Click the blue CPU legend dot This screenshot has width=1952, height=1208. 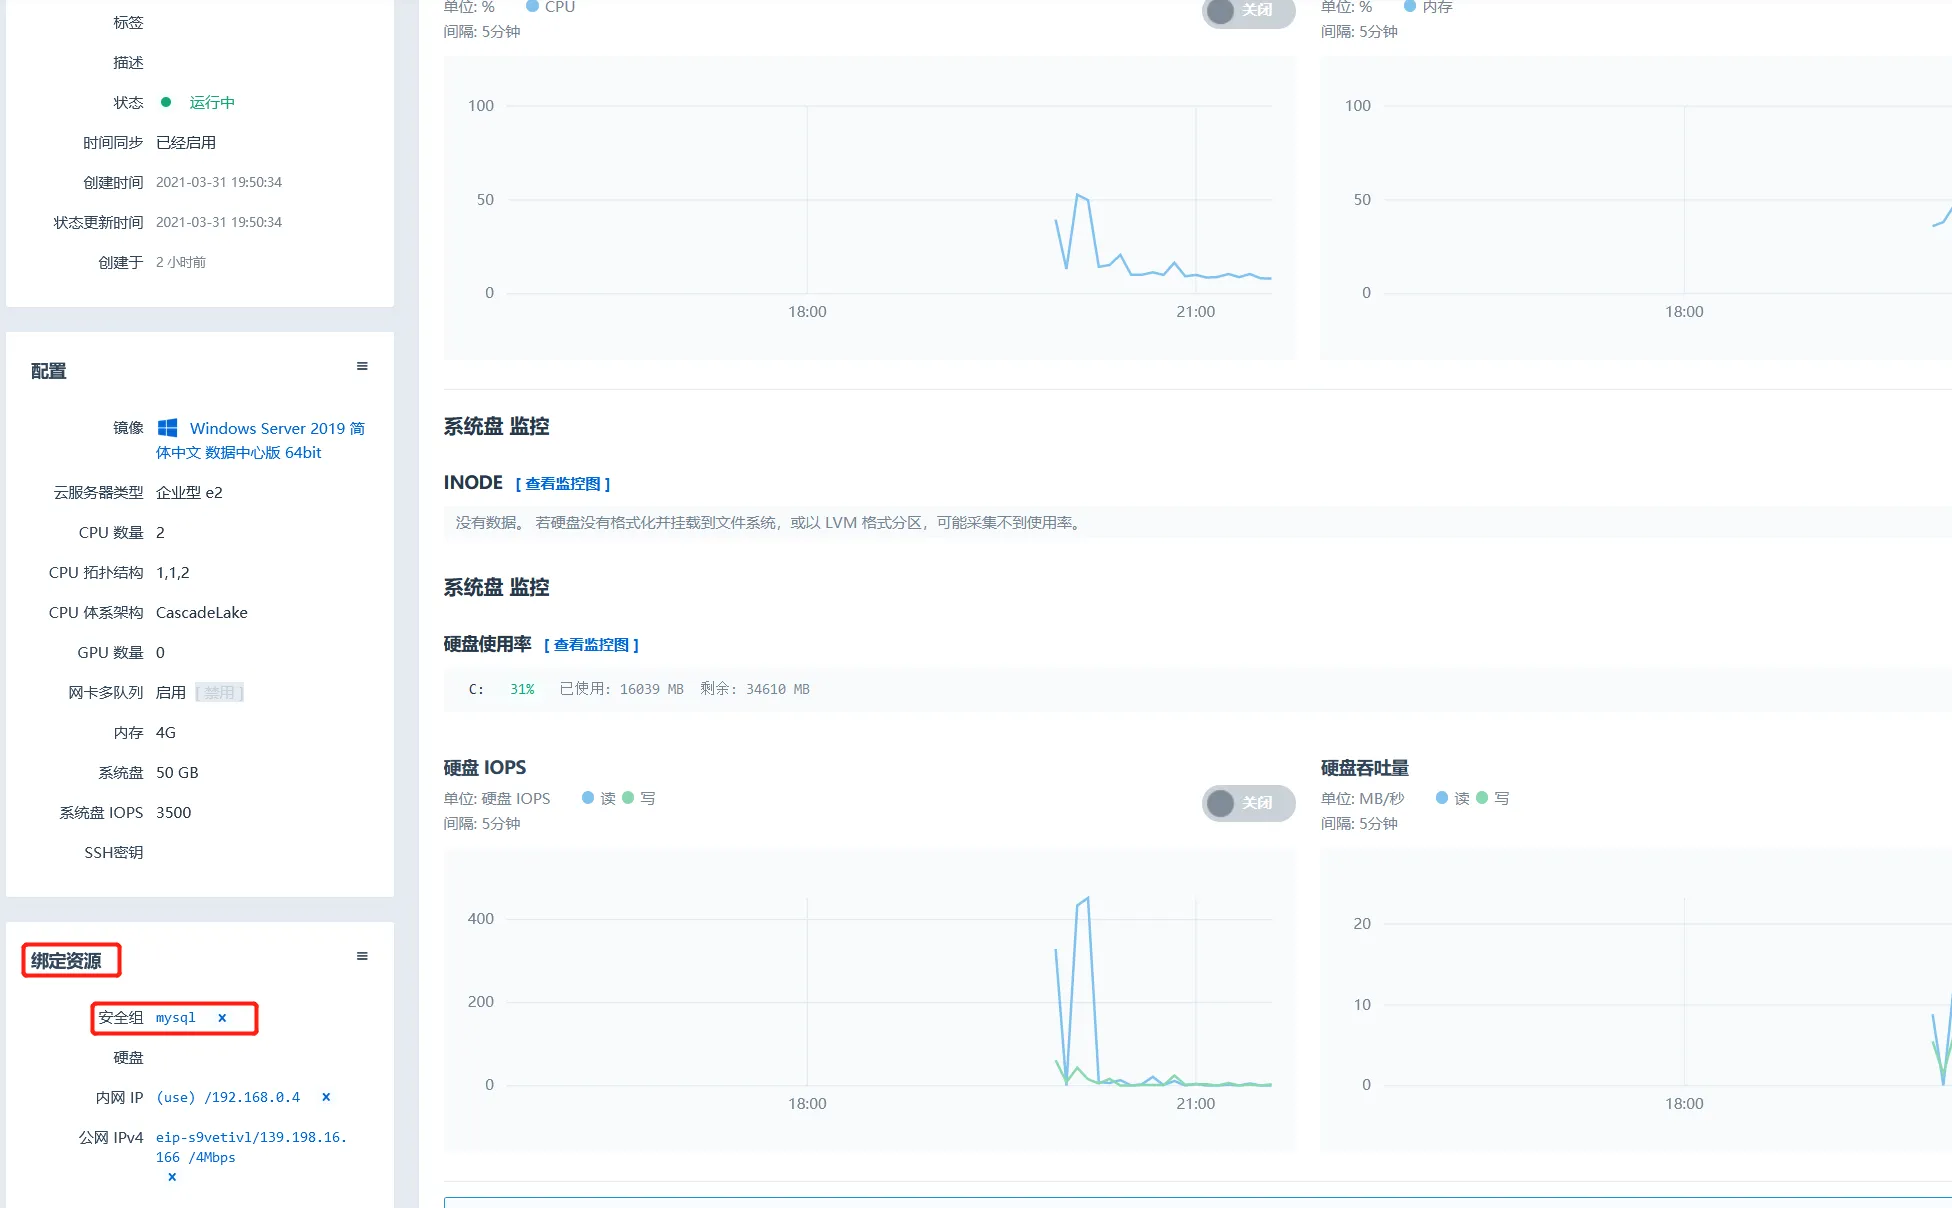(533, 7)
